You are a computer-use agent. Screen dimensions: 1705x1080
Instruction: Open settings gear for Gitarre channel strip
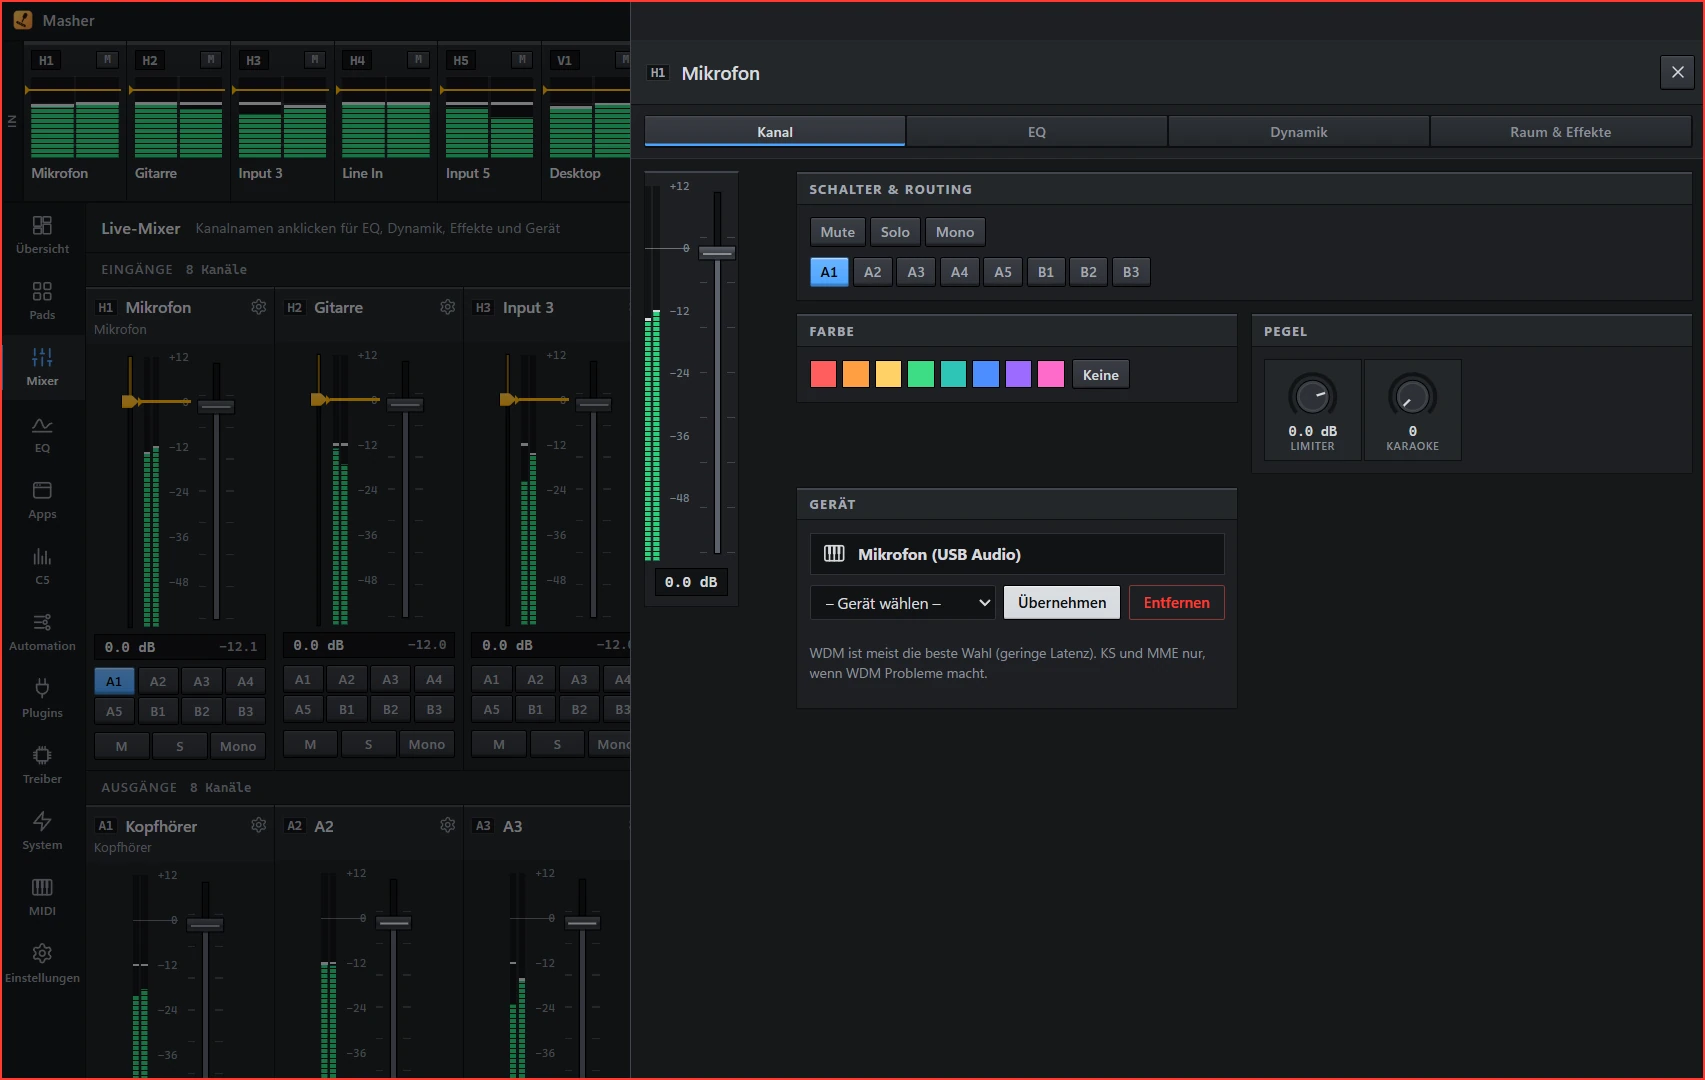448,307
